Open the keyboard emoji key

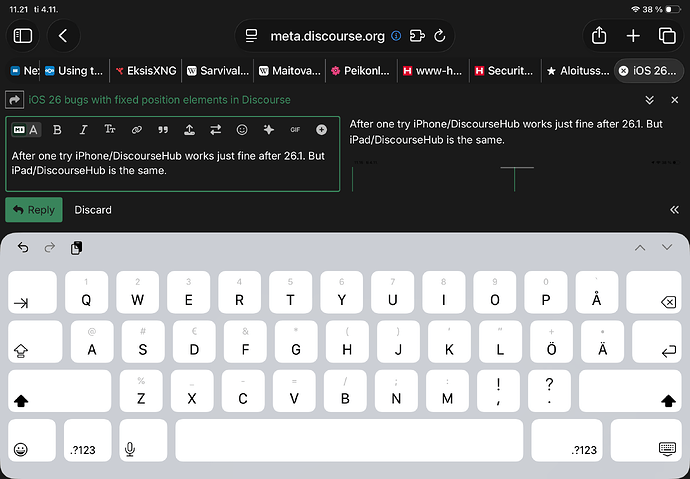(32, 440)
